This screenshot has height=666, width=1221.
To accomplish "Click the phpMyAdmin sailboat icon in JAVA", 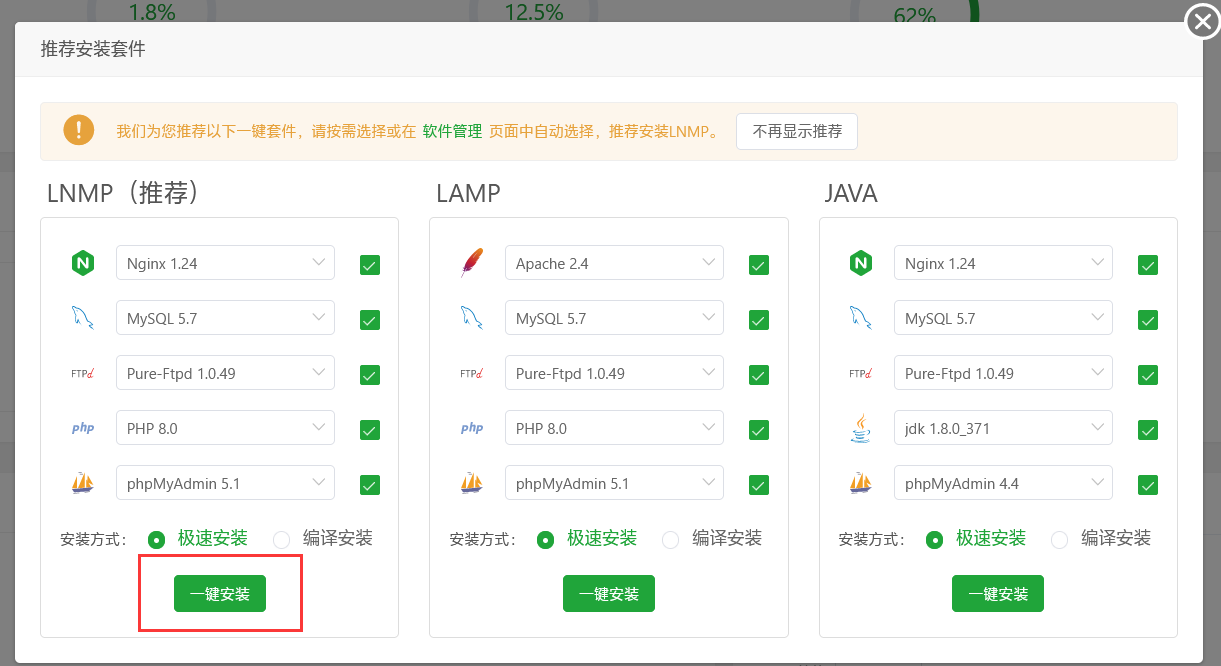I will (x=860, y=483).
